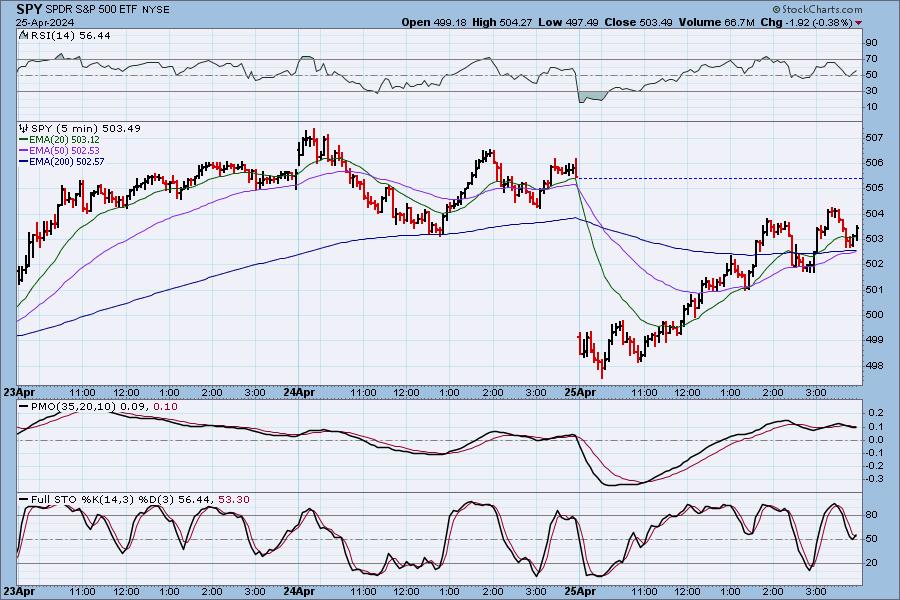
Task: Click the 24Apr date below the stochastic panel
Action: pos(299,591)
